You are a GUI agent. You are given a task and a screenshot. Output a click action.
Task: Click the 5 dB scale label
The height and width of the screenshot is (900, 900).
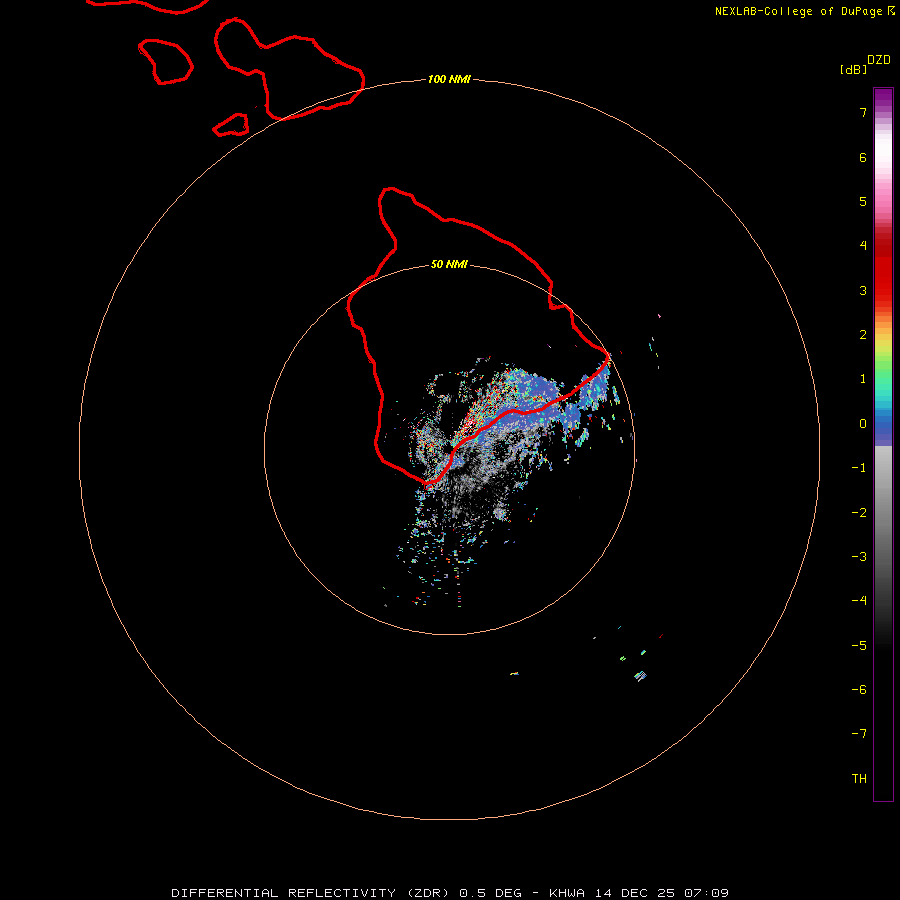point(863,201)
